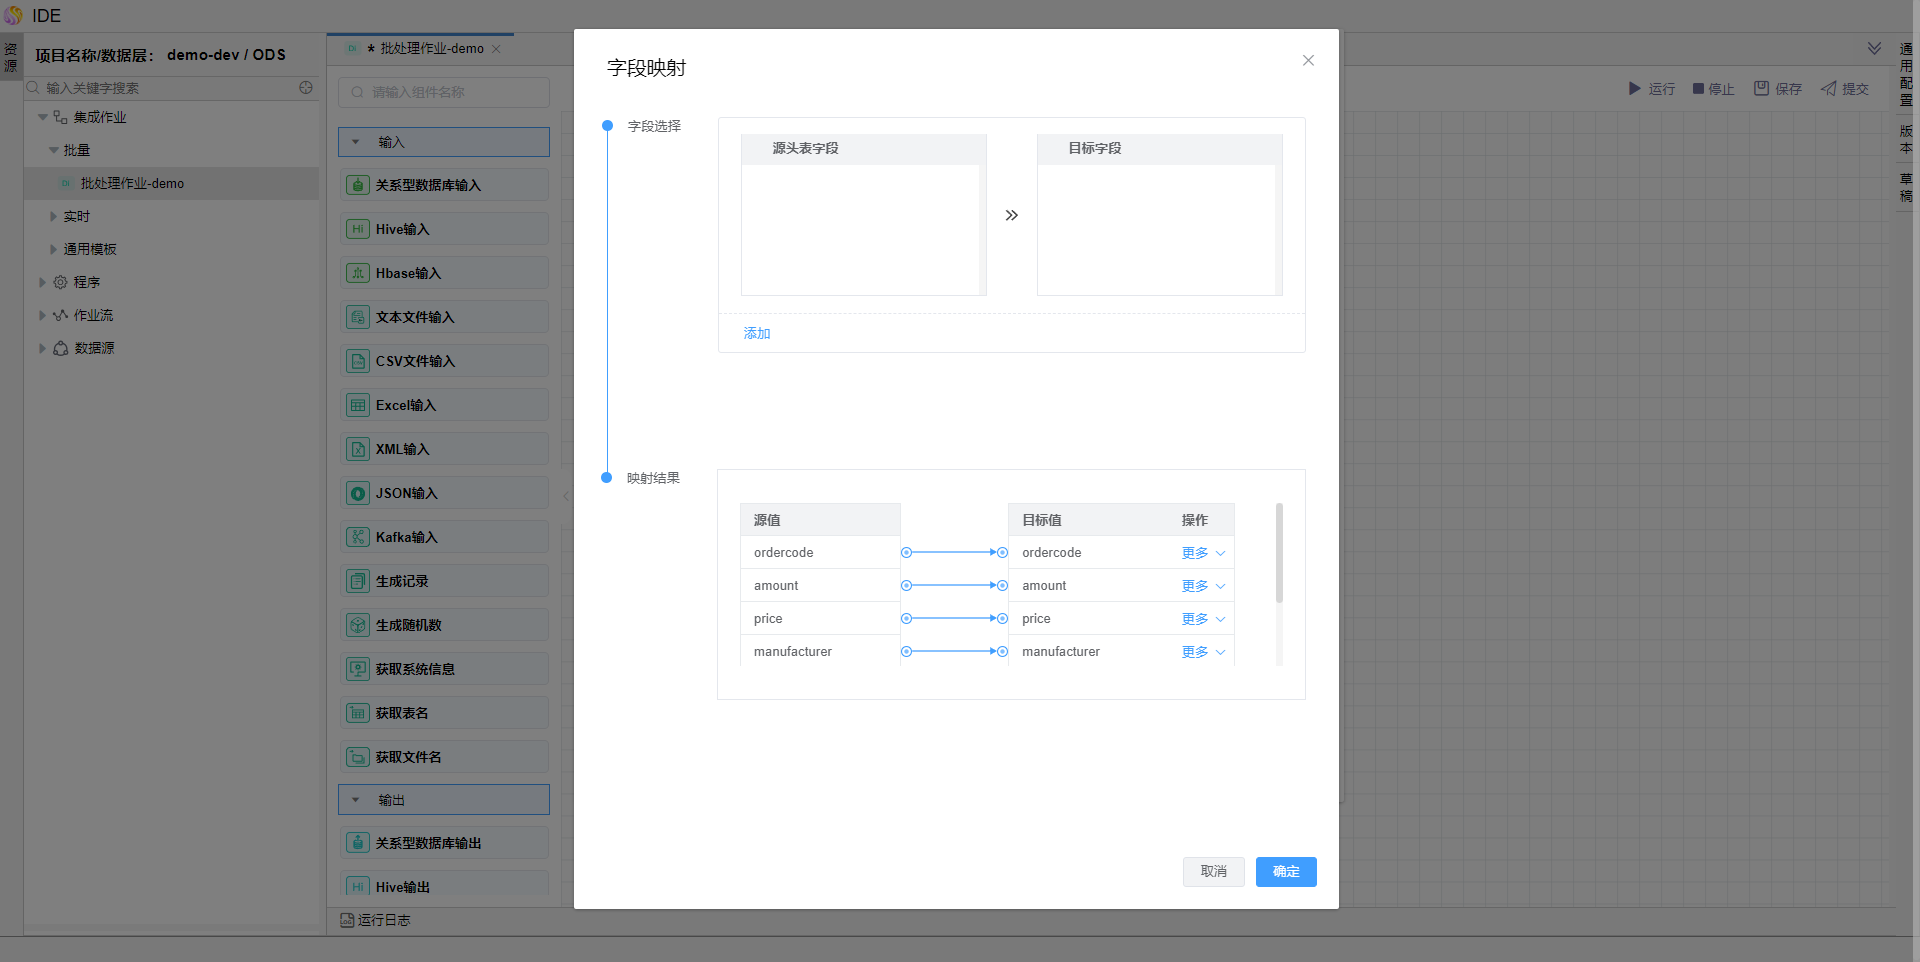Click the Kafka输入 component icon
Image resolution: width=1920 pixels, height=962 pixels.
click(x=358, y=537)
